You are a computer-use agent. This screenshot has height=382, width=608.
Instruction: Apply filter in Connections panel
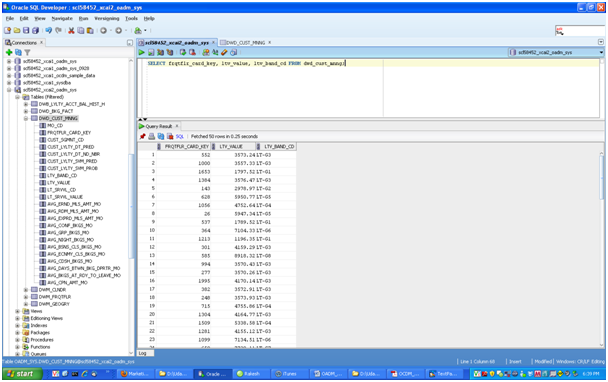pos(27,52)
